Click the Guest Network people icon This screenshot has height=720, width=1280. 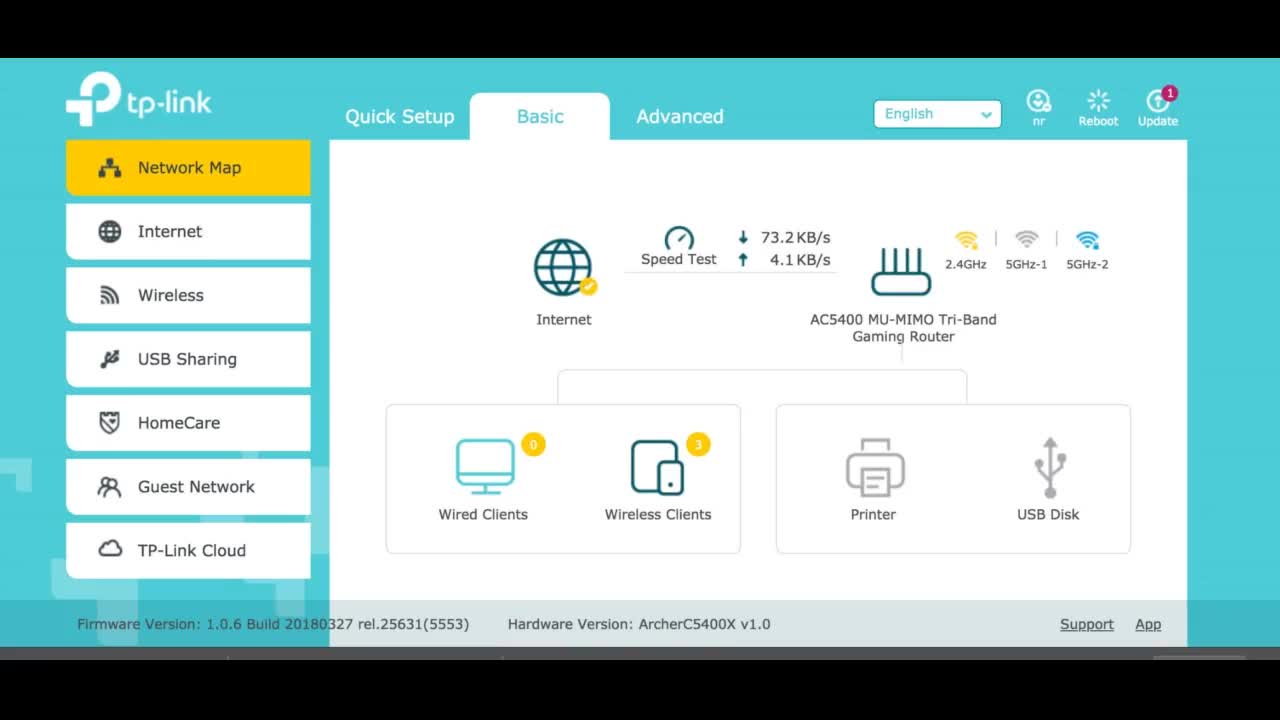coord(110,487)
